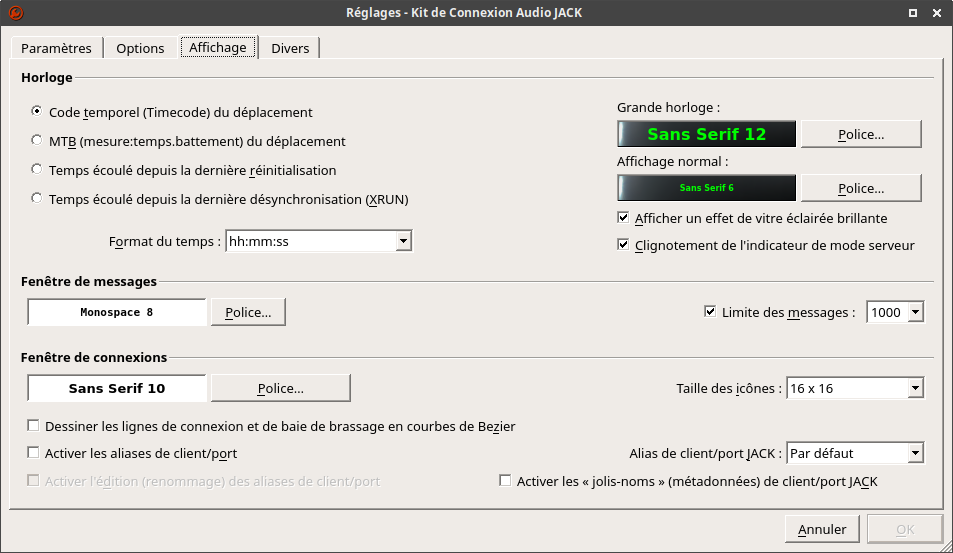Uncheck Limite des messages checkbox
Viewport: 953px width, 553px height.
click(x=710, y=312)
